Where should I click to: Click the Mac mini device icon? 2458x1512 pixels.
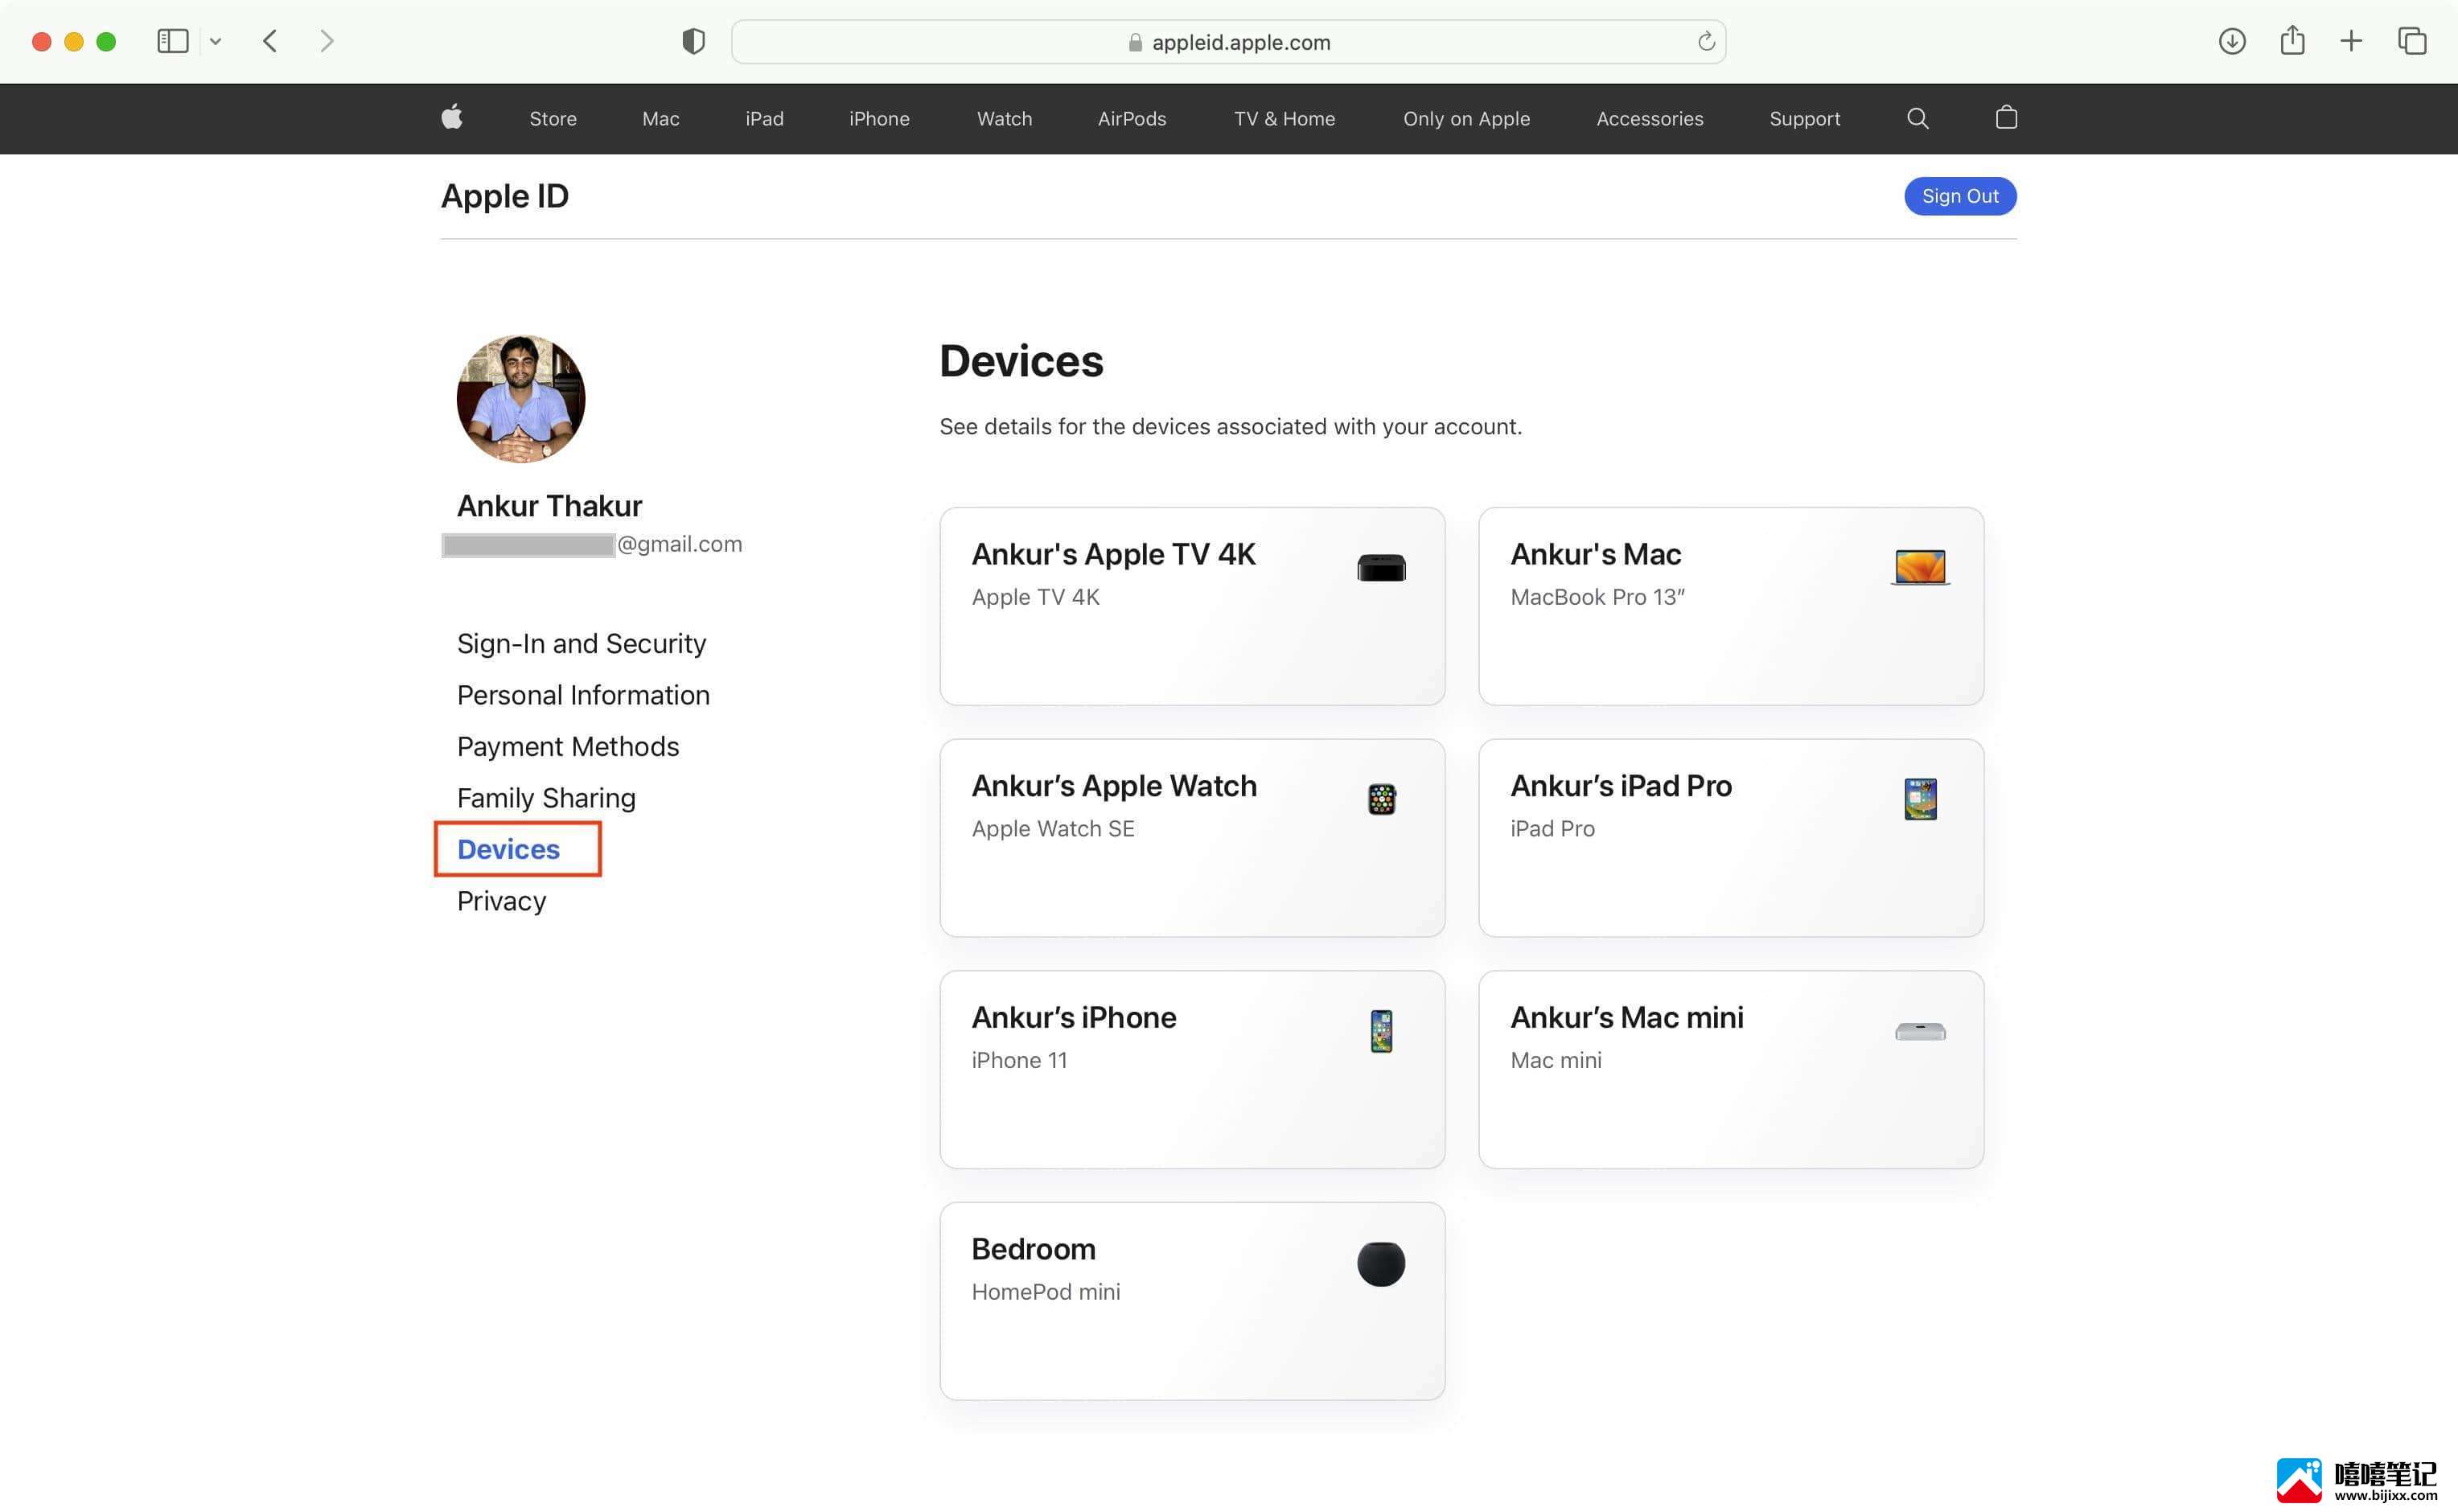click(1917, 1031)
